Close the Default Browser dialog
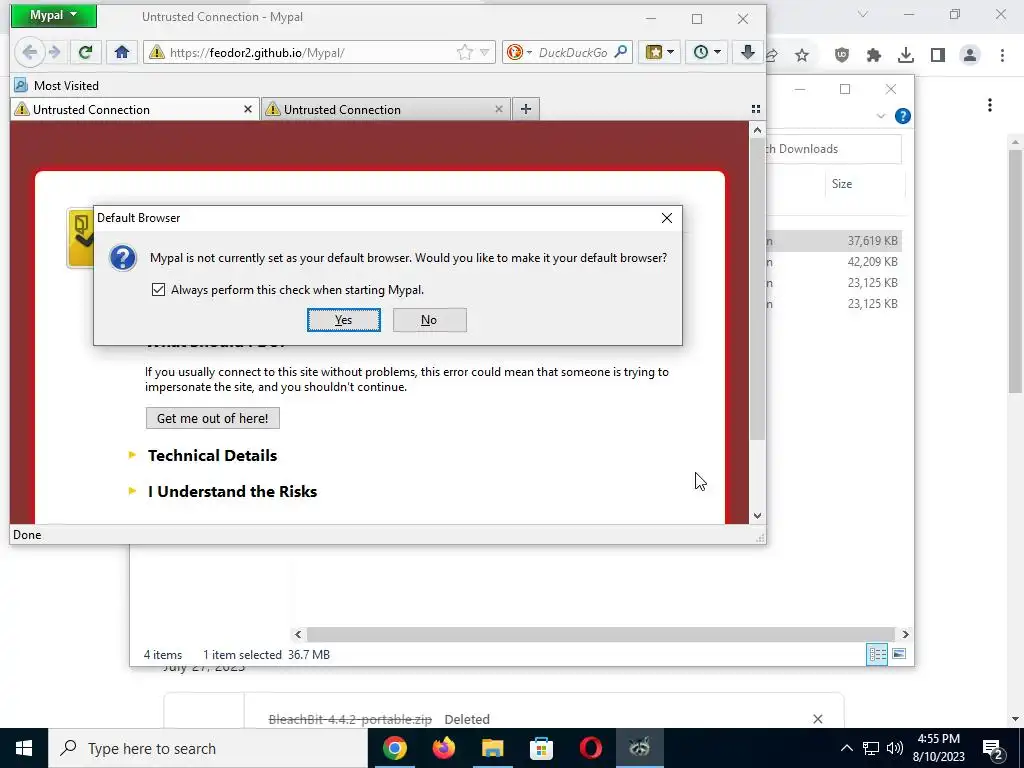Image resolution: width=1024 pixels, height=768 pixels. (x=666, y=218)
